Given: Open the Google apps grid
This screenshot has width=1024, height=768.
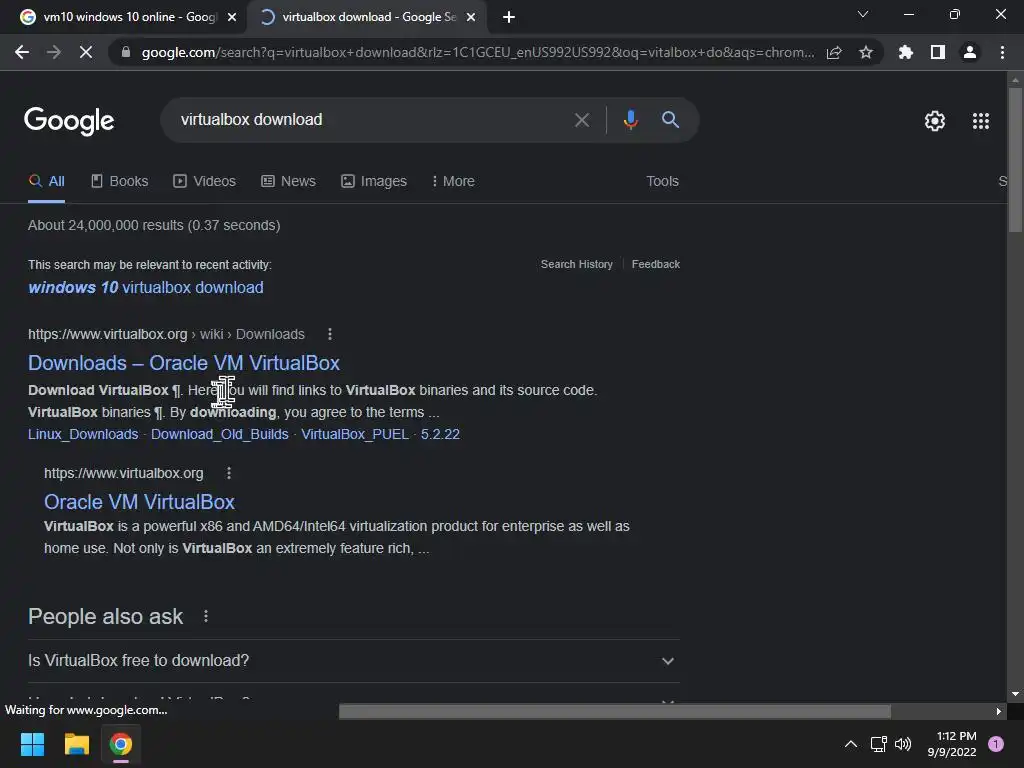Looking at the screenshot, I should point(981,121).
